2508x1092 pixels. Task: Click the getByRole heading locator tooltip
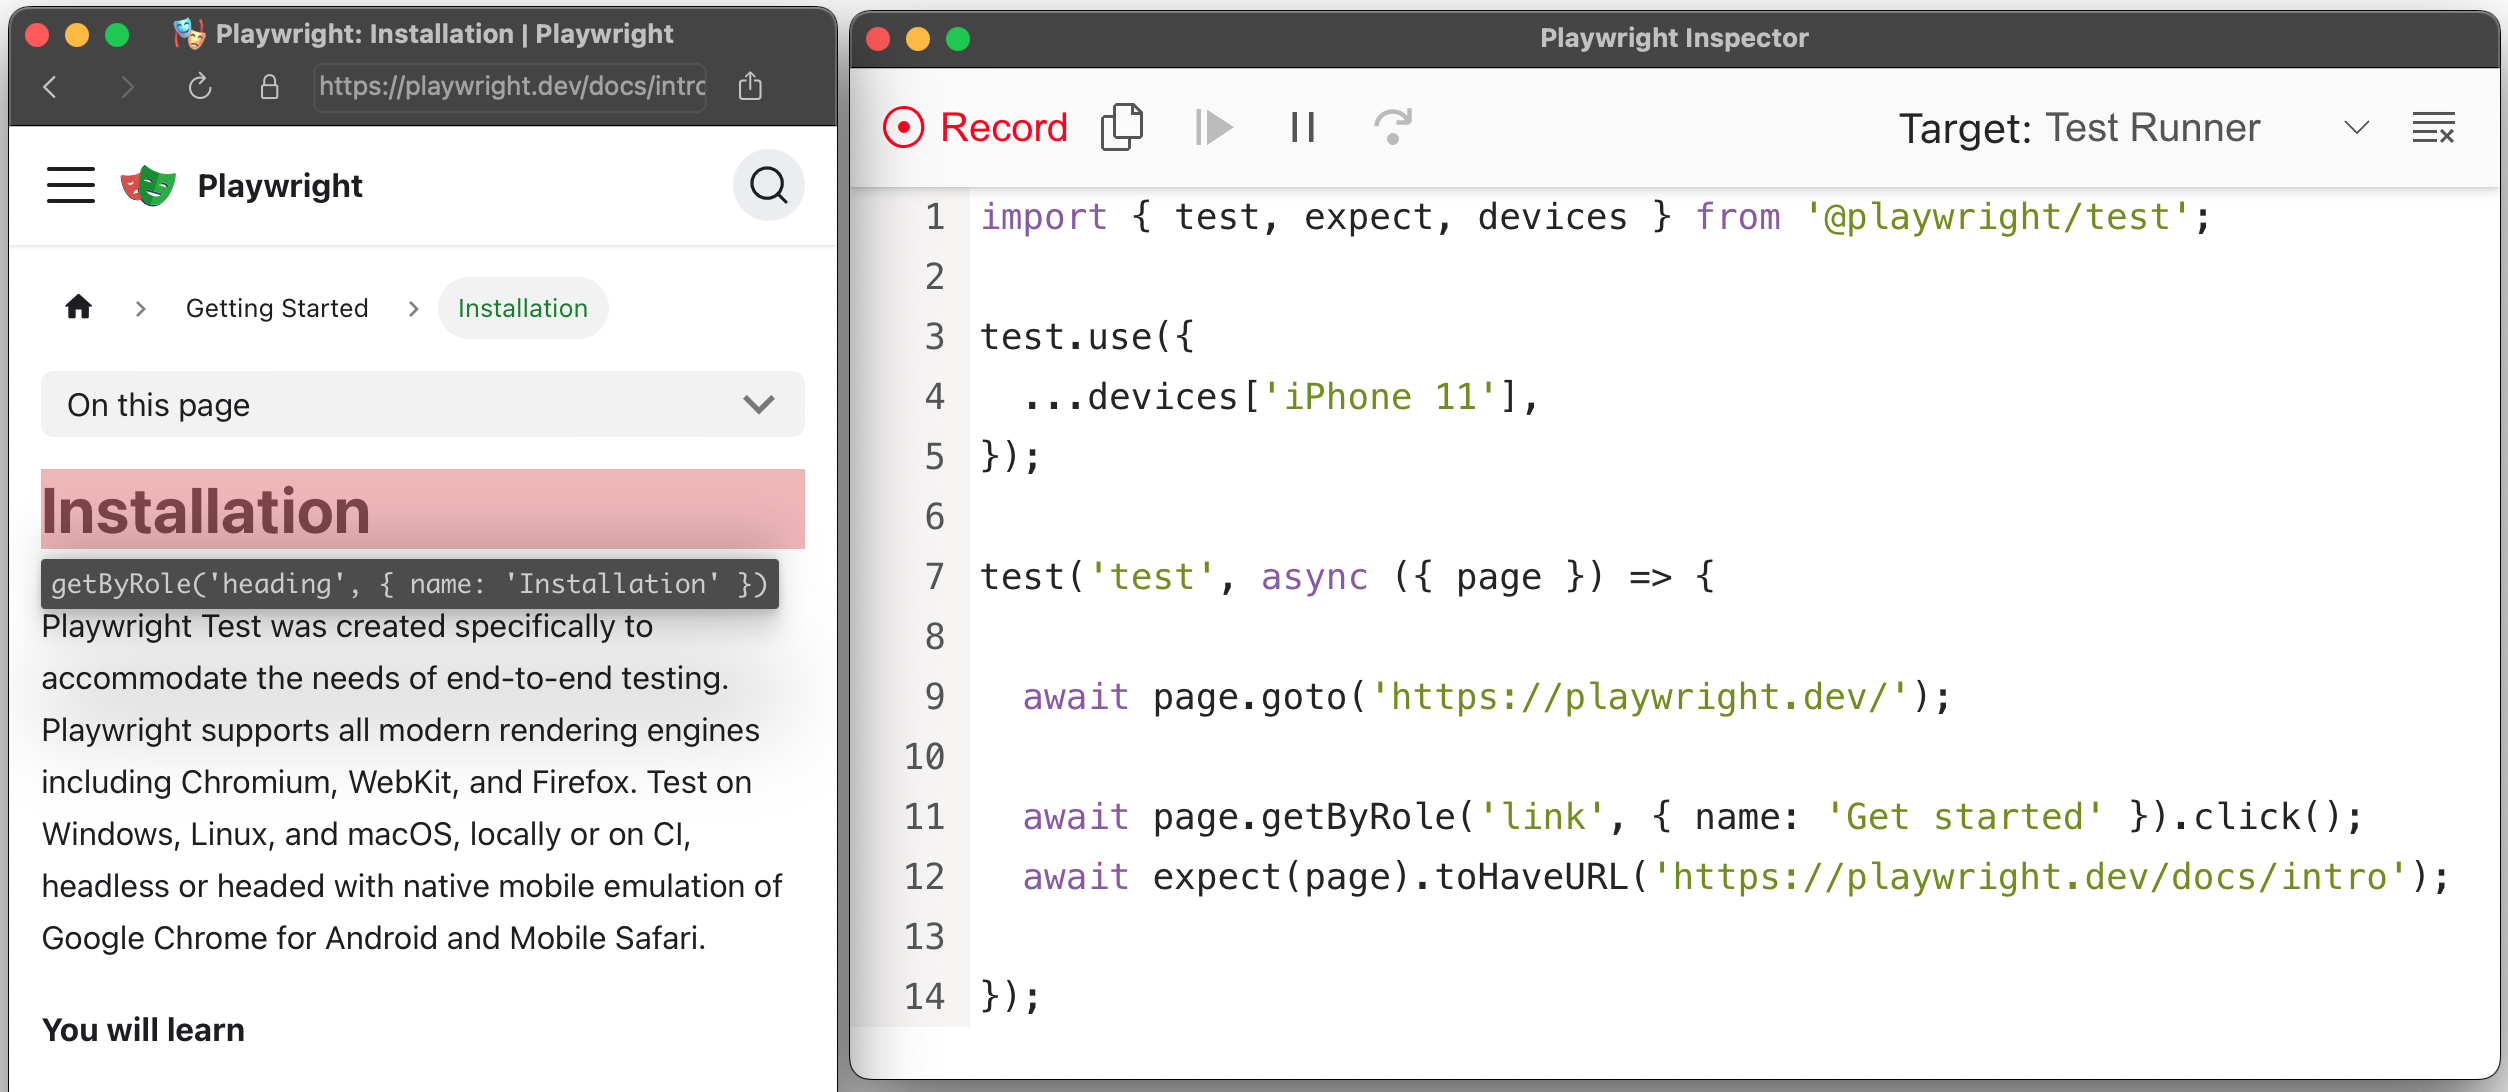tap(409, 584)
